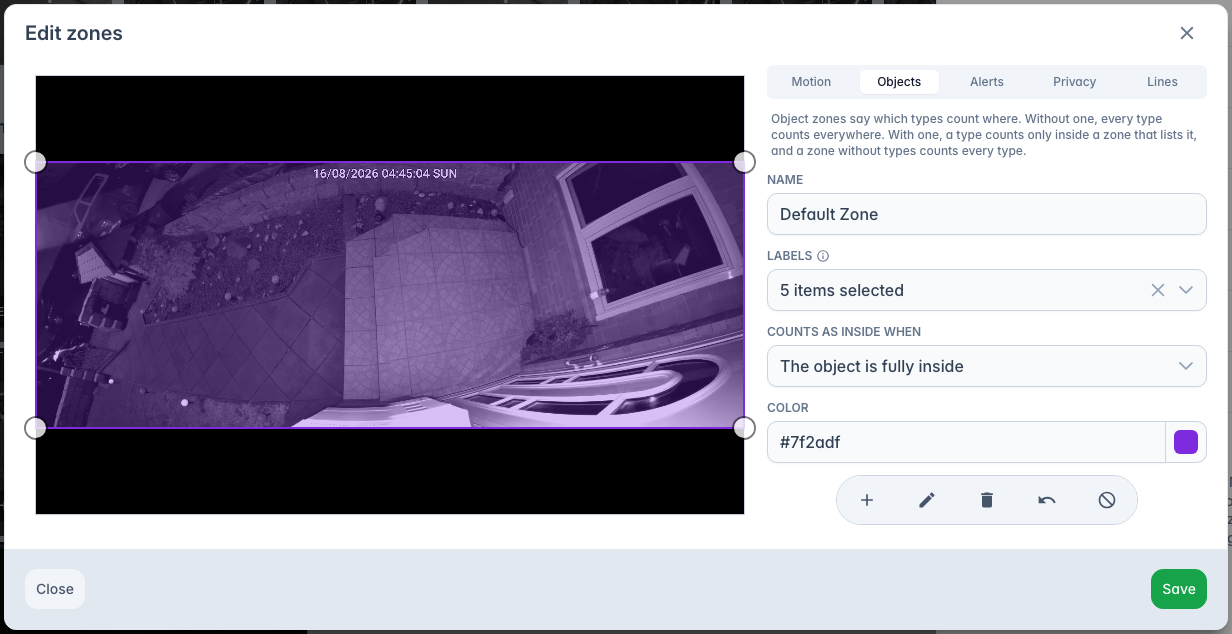
Task: Click the Labels info icon
Action: point(823,256)
